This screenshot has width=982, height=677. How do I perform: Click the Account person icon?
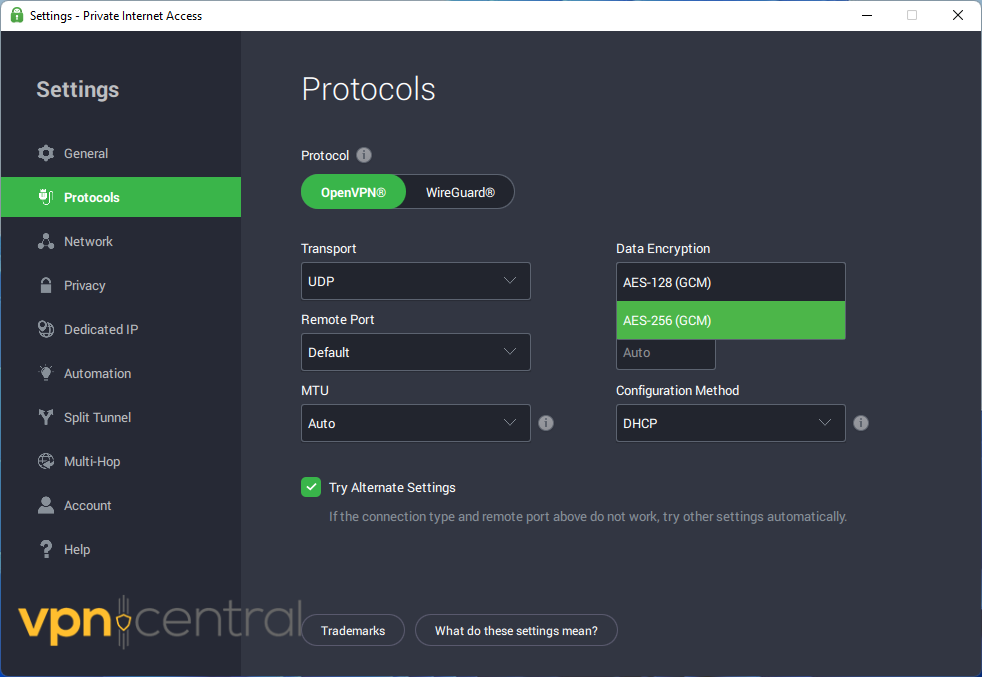46,505
